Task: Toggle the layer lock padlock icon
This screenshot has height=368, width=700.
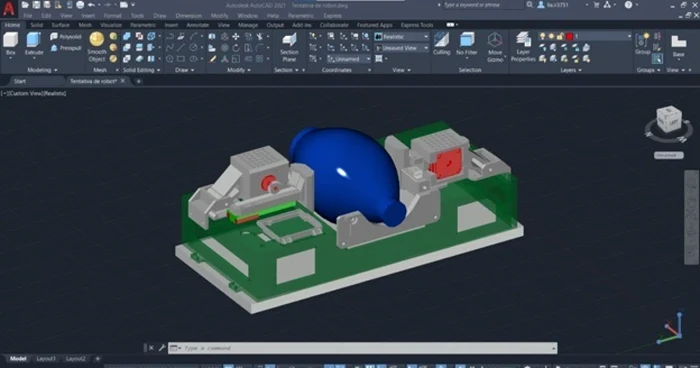Action: pyautogui.click(x=560, y=36)
